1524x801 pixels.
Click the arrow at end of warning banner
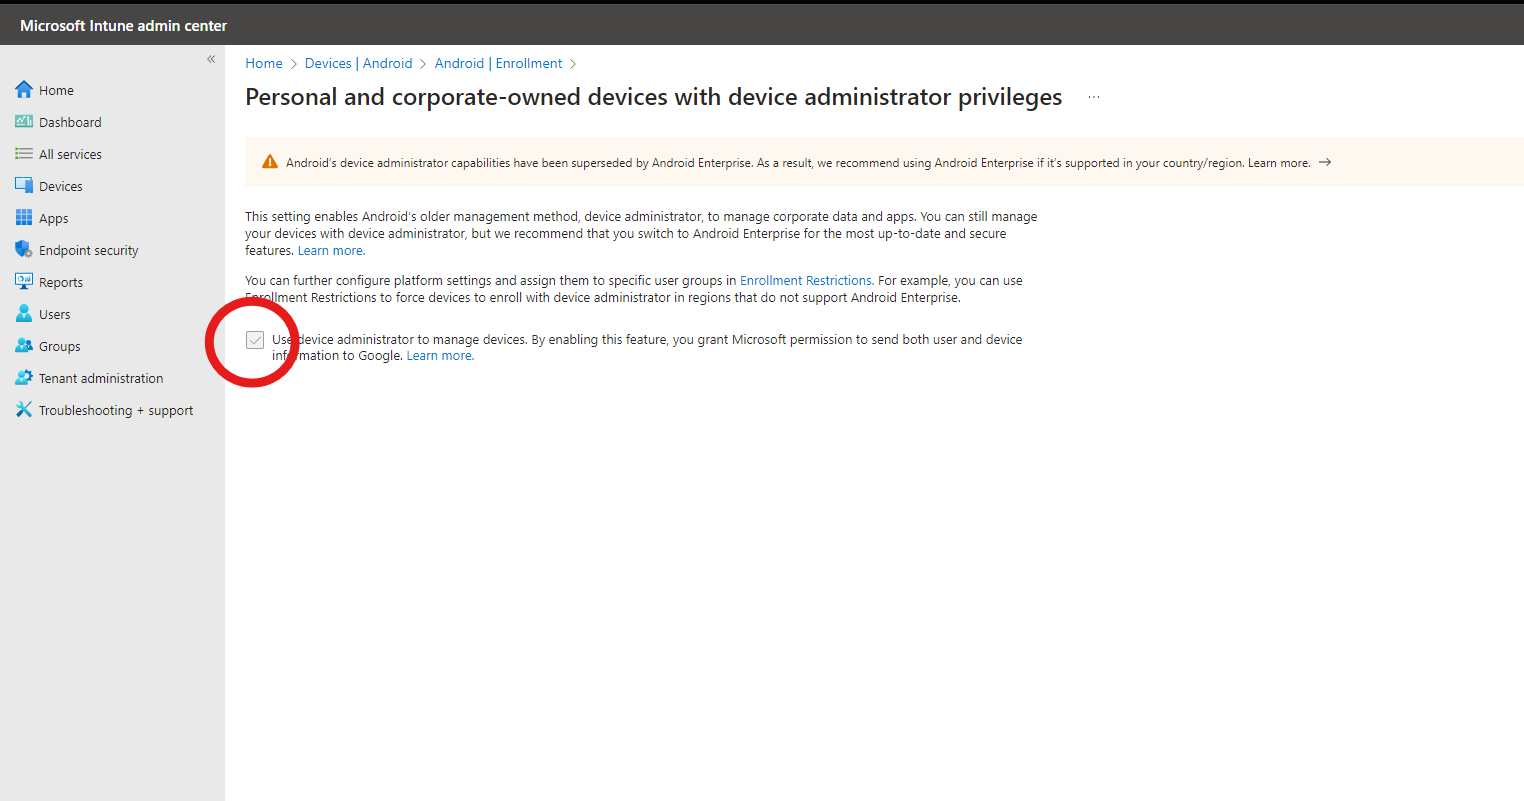(1325, 162)
